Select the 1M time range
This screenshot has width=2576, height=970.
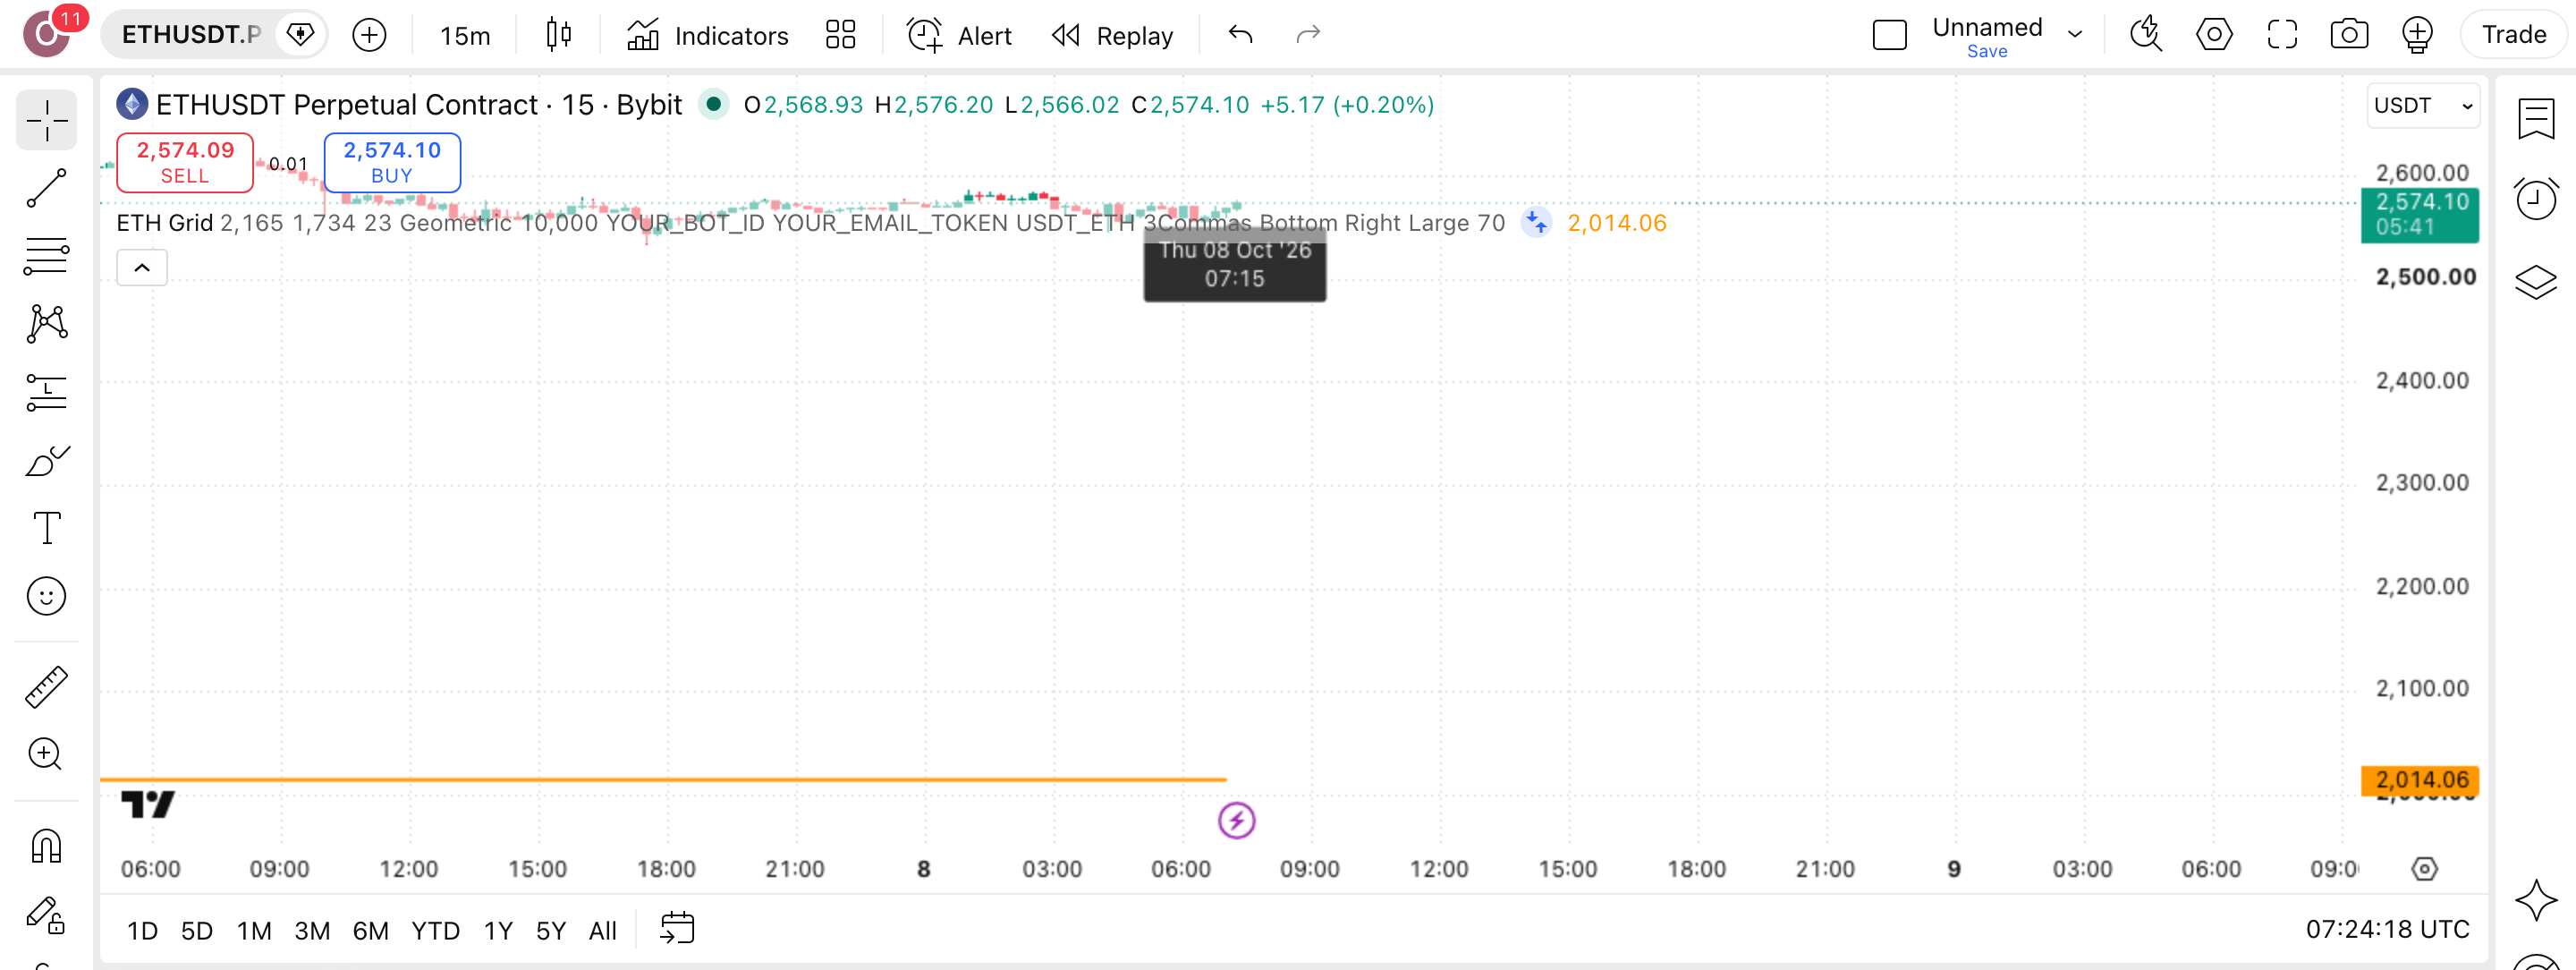click(254, 931)
